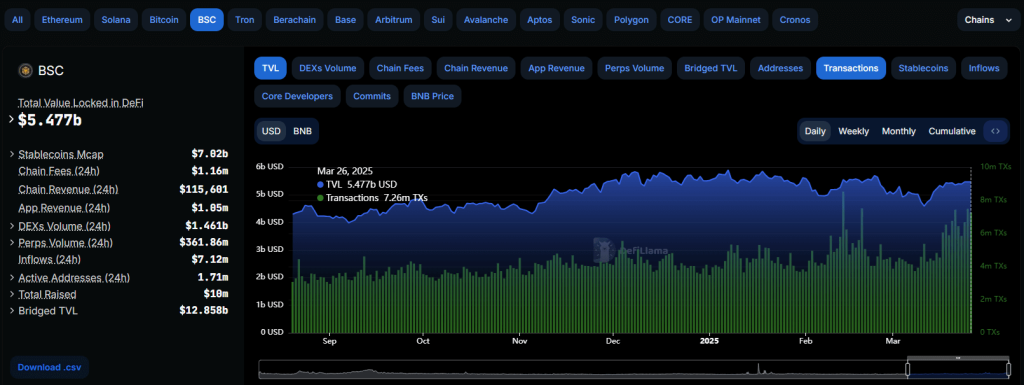The image size is (1024, 385).
Task: Switch to the Solana chain tab
Action: (116, 20)
